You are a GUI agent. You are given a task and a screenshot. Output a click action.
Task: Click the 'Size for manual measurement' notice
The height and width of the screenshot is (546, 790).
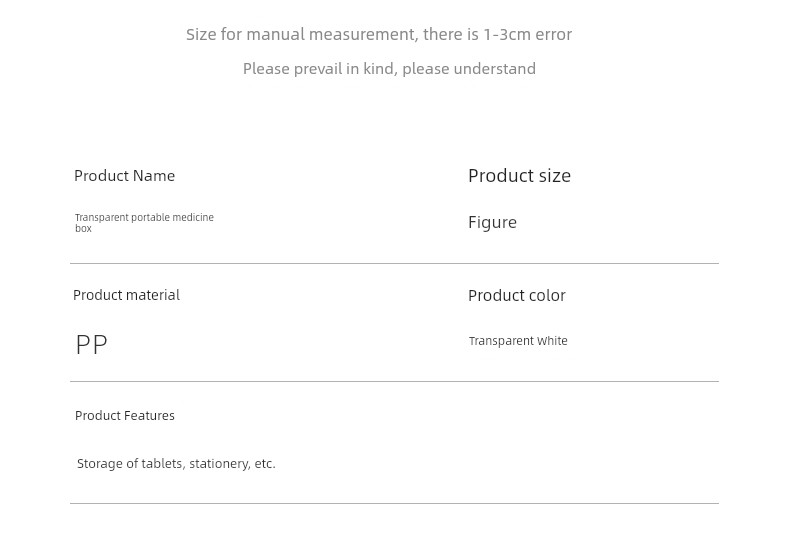click(379, 35)
